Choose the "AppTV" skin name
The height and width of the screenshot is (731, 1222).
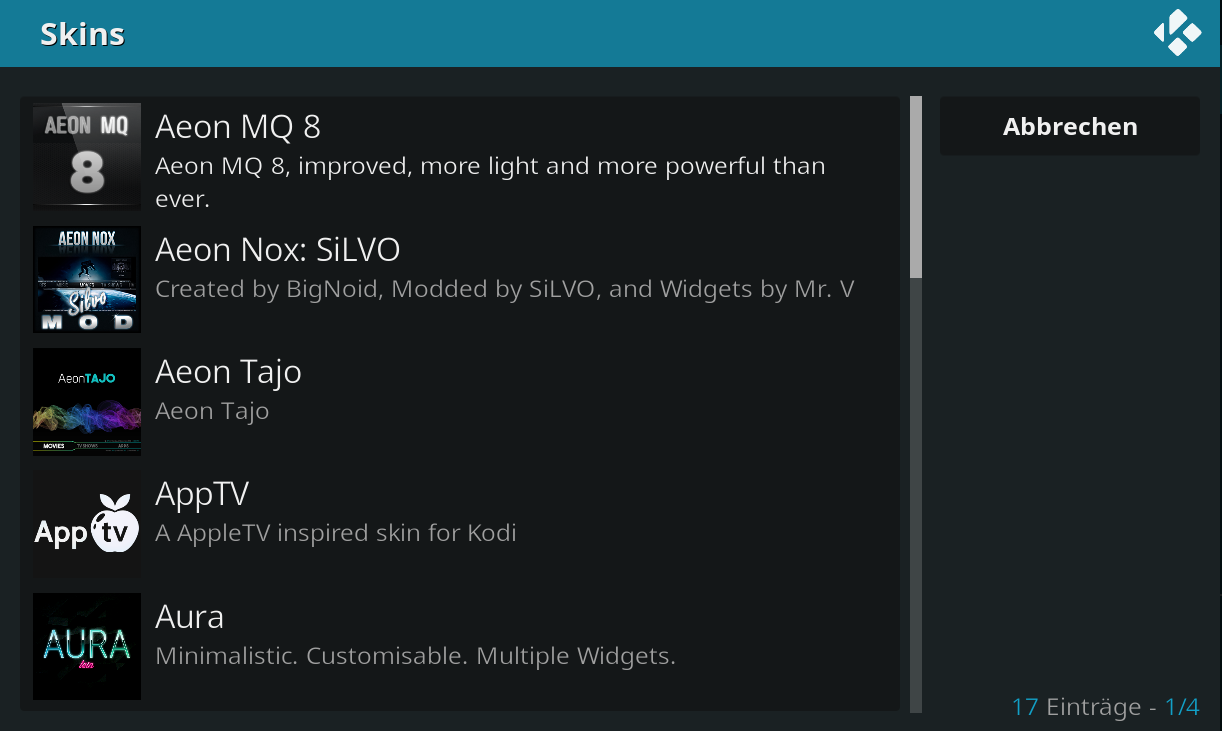[x=202, y=494]
